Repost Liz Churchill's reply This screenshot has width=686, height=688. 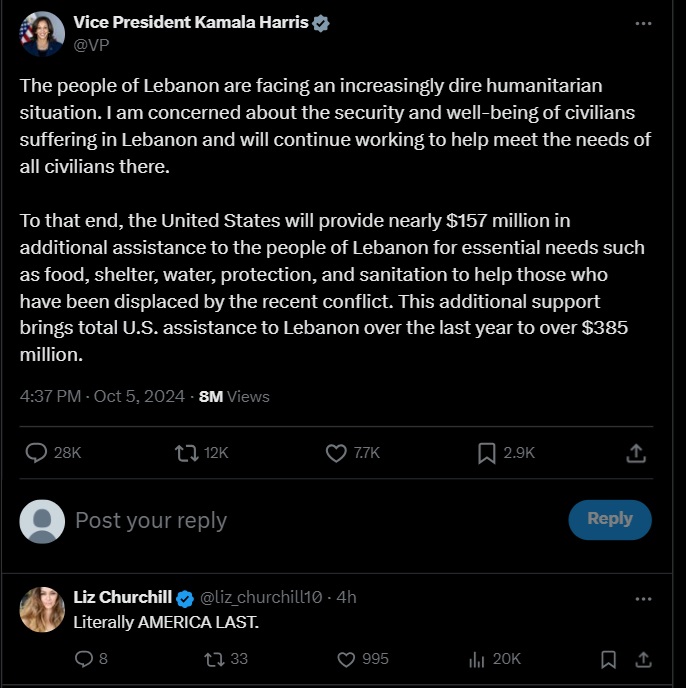pos(213,659)
